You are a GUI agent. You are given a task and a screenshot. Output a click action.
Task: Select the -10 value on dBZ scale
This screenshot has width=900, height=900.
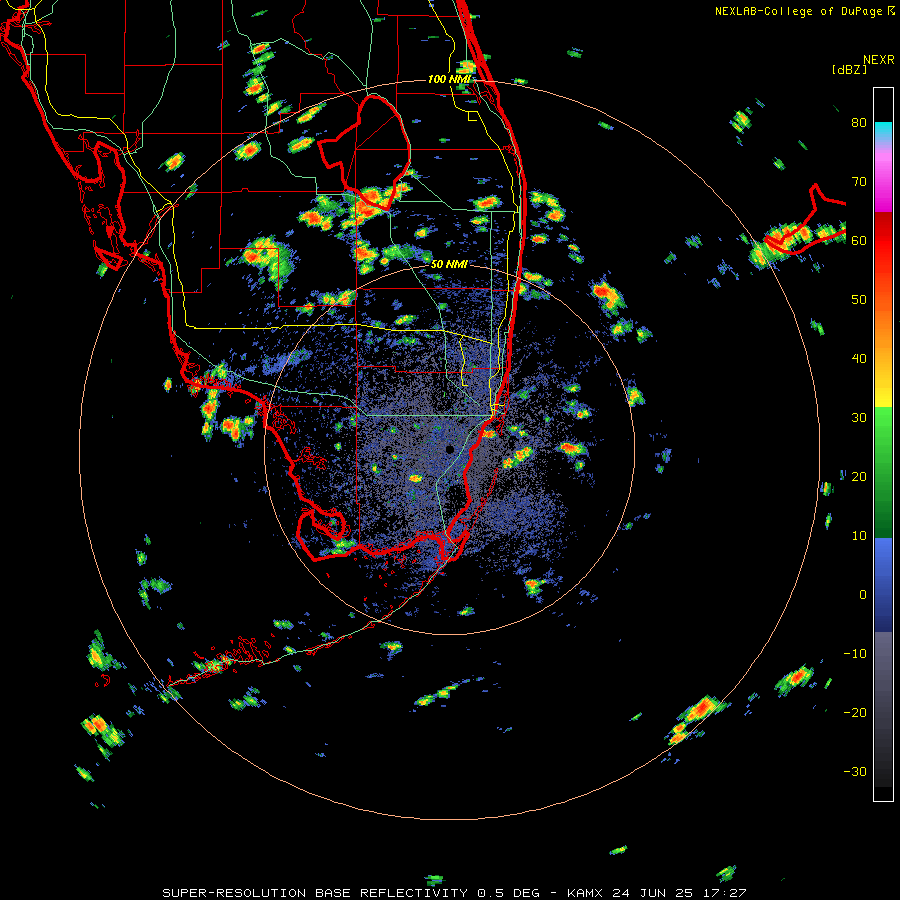pyautogui.click(x=855, y=654)
